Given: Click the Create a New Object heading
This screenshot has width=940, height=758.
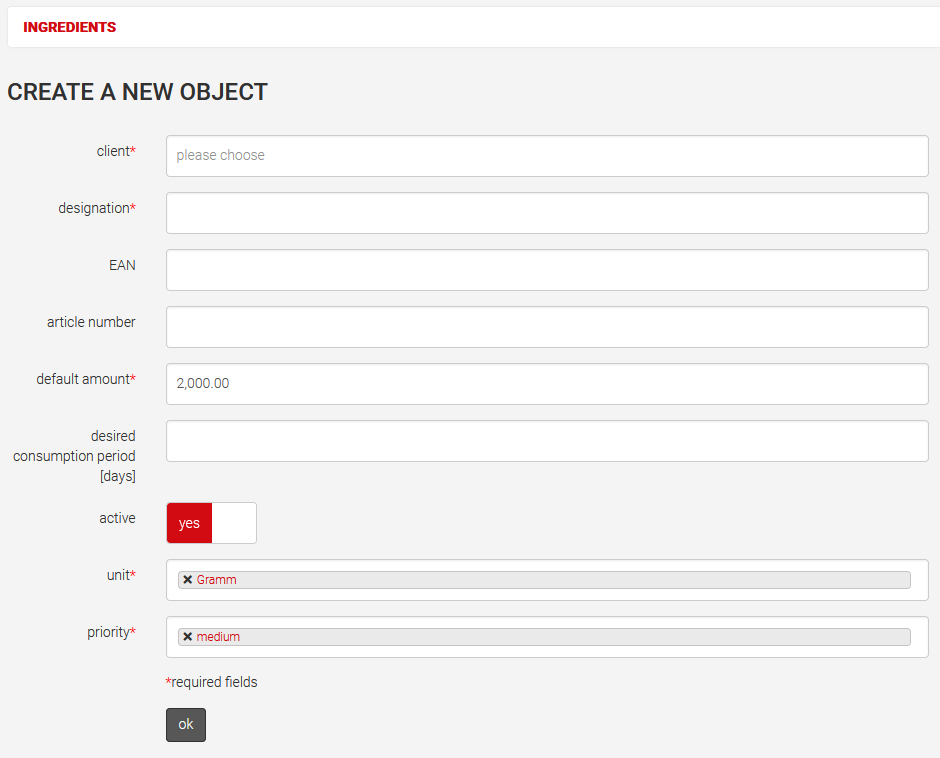Looking at the screenshot, I should [x=137, y=92].
